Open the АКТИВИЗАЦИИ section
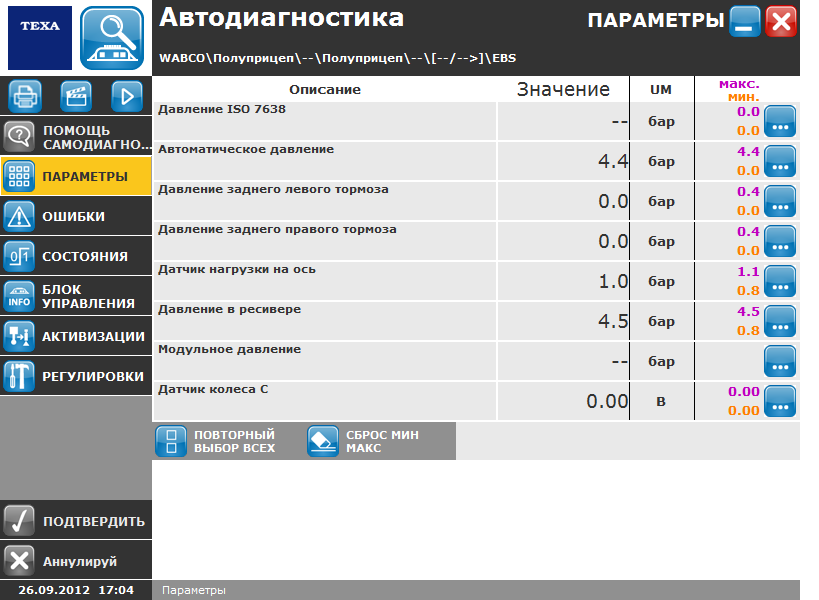The height and width of the screenshot is (600, 819). point(76,336)
